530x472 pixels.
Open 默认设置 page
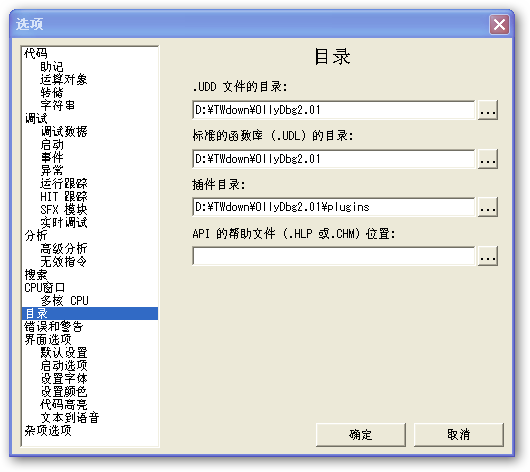pyautogui.click(x=64, y=352)
